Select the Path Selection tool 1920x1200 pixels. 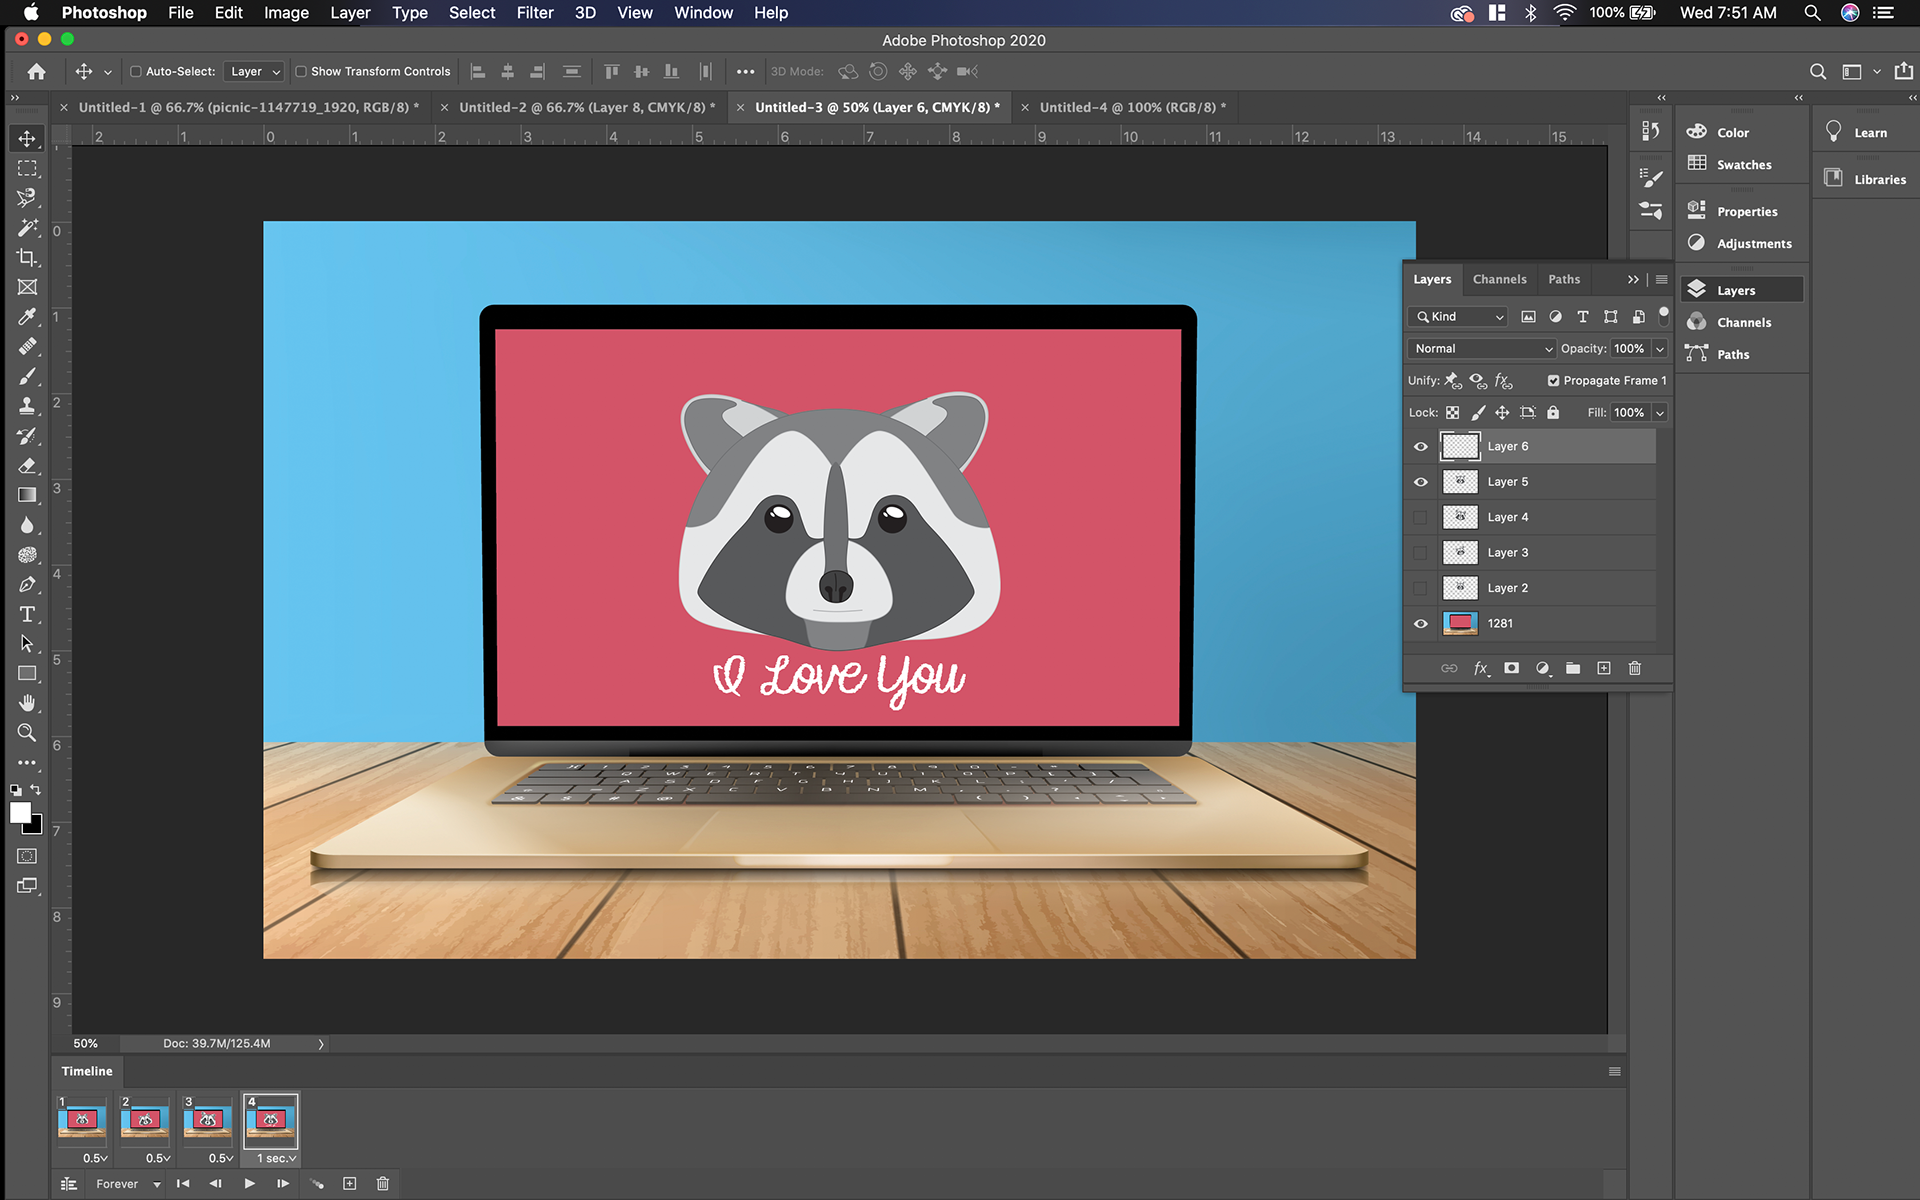click(x=27, y=644)
